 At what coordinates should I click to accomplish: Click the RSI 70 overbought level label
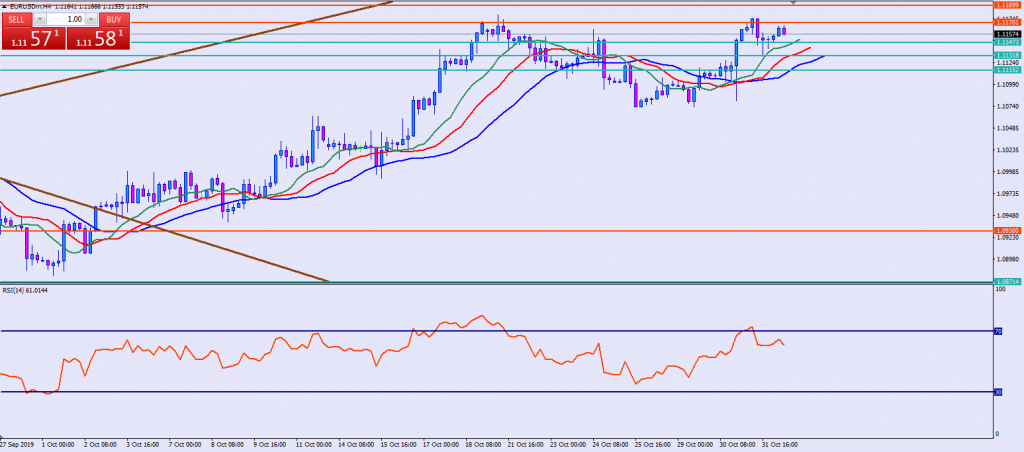coord(1000,331)
